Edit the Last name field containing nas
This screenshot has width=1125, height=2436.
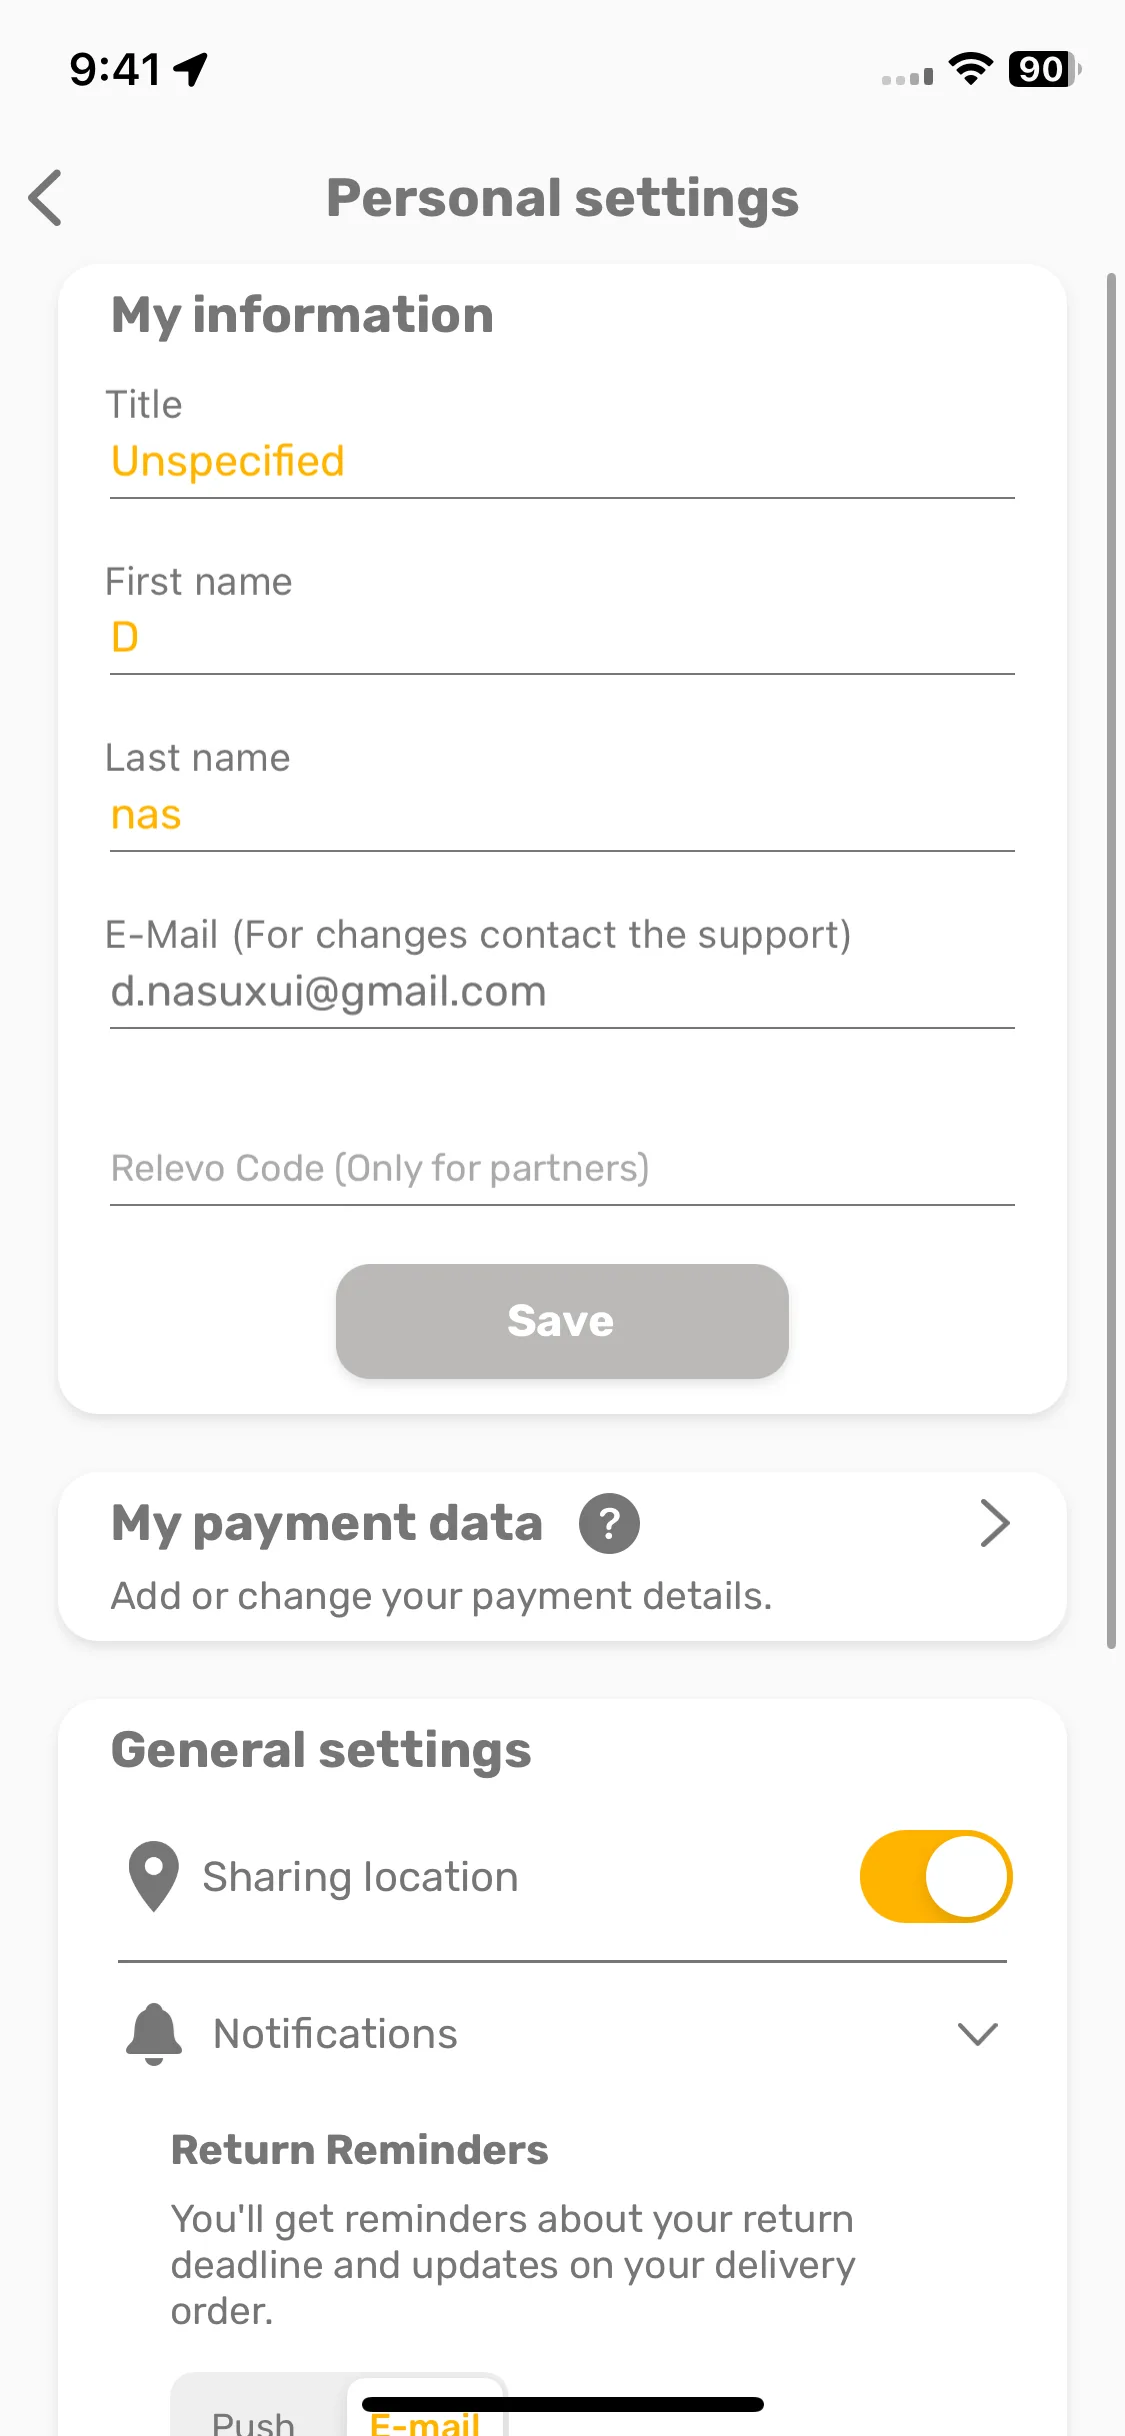click(562, 815)
